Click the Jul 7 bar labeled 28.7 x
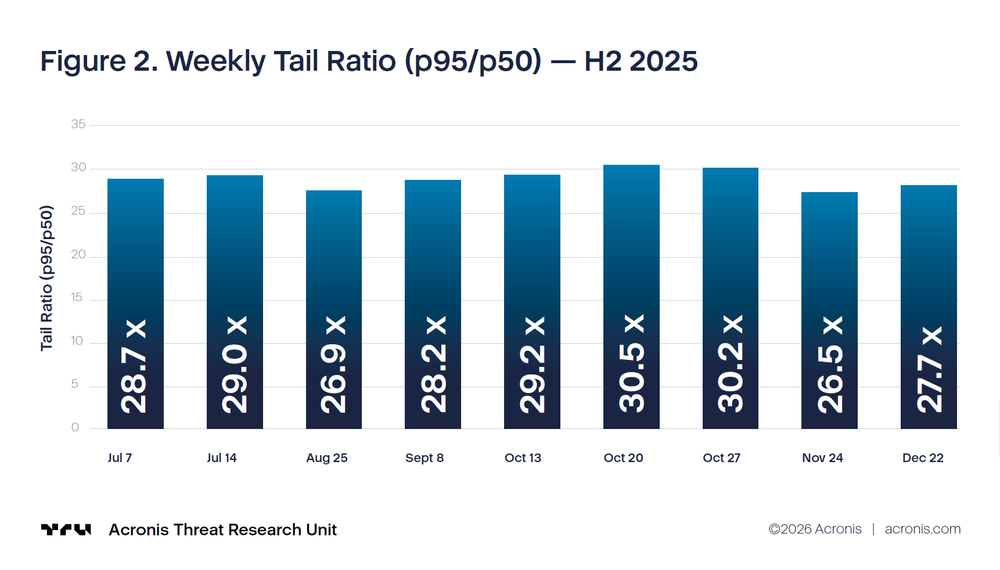Screen dimensions: 1000x570 click(x=135, y=303)
